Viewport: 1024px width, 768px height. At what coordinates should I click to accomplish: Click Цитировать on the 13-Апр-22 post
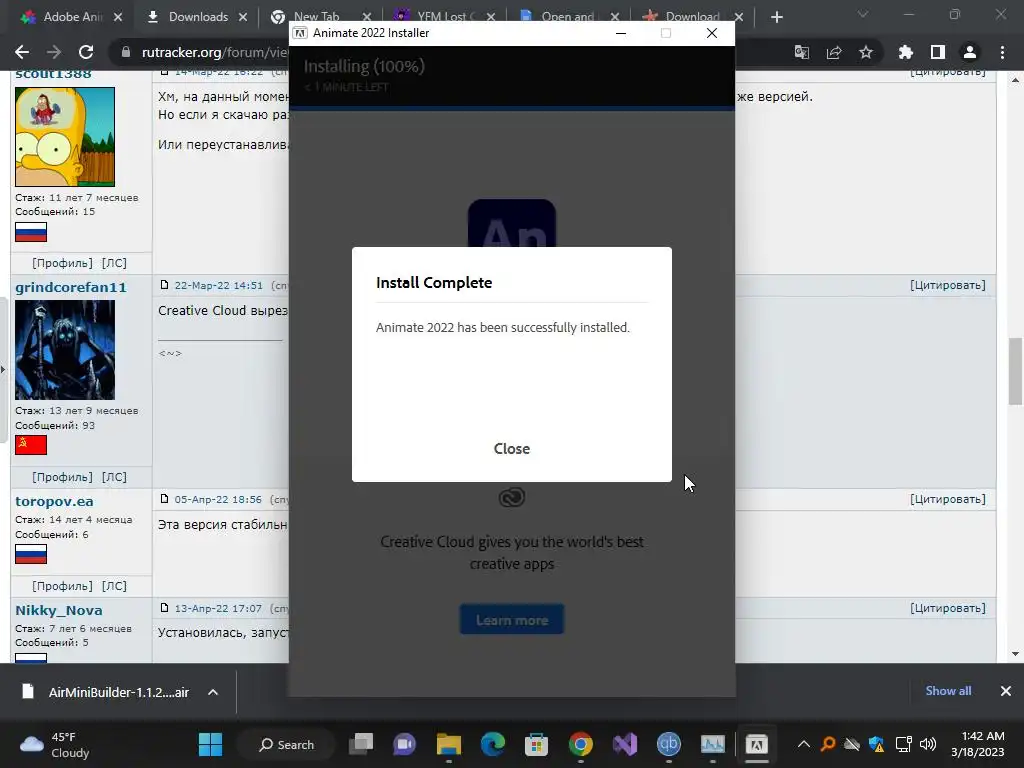click(948, 609)
